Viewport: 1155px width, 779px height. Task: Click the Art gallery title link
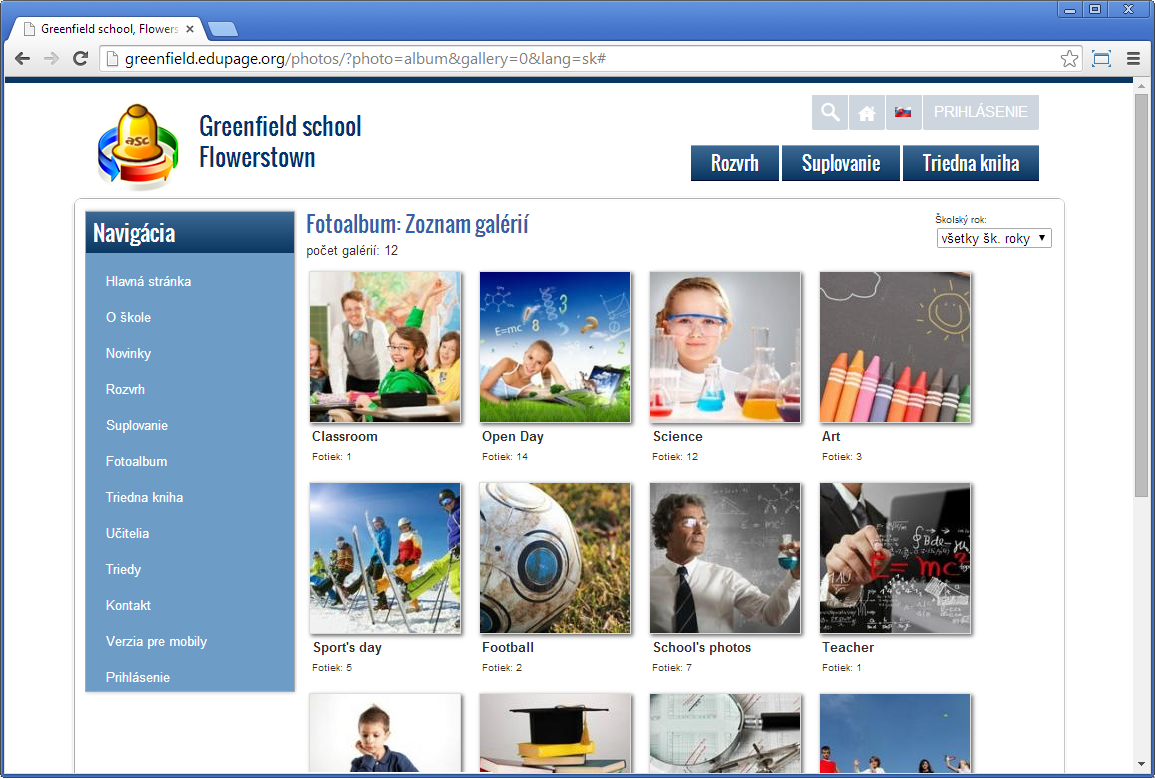831,437
